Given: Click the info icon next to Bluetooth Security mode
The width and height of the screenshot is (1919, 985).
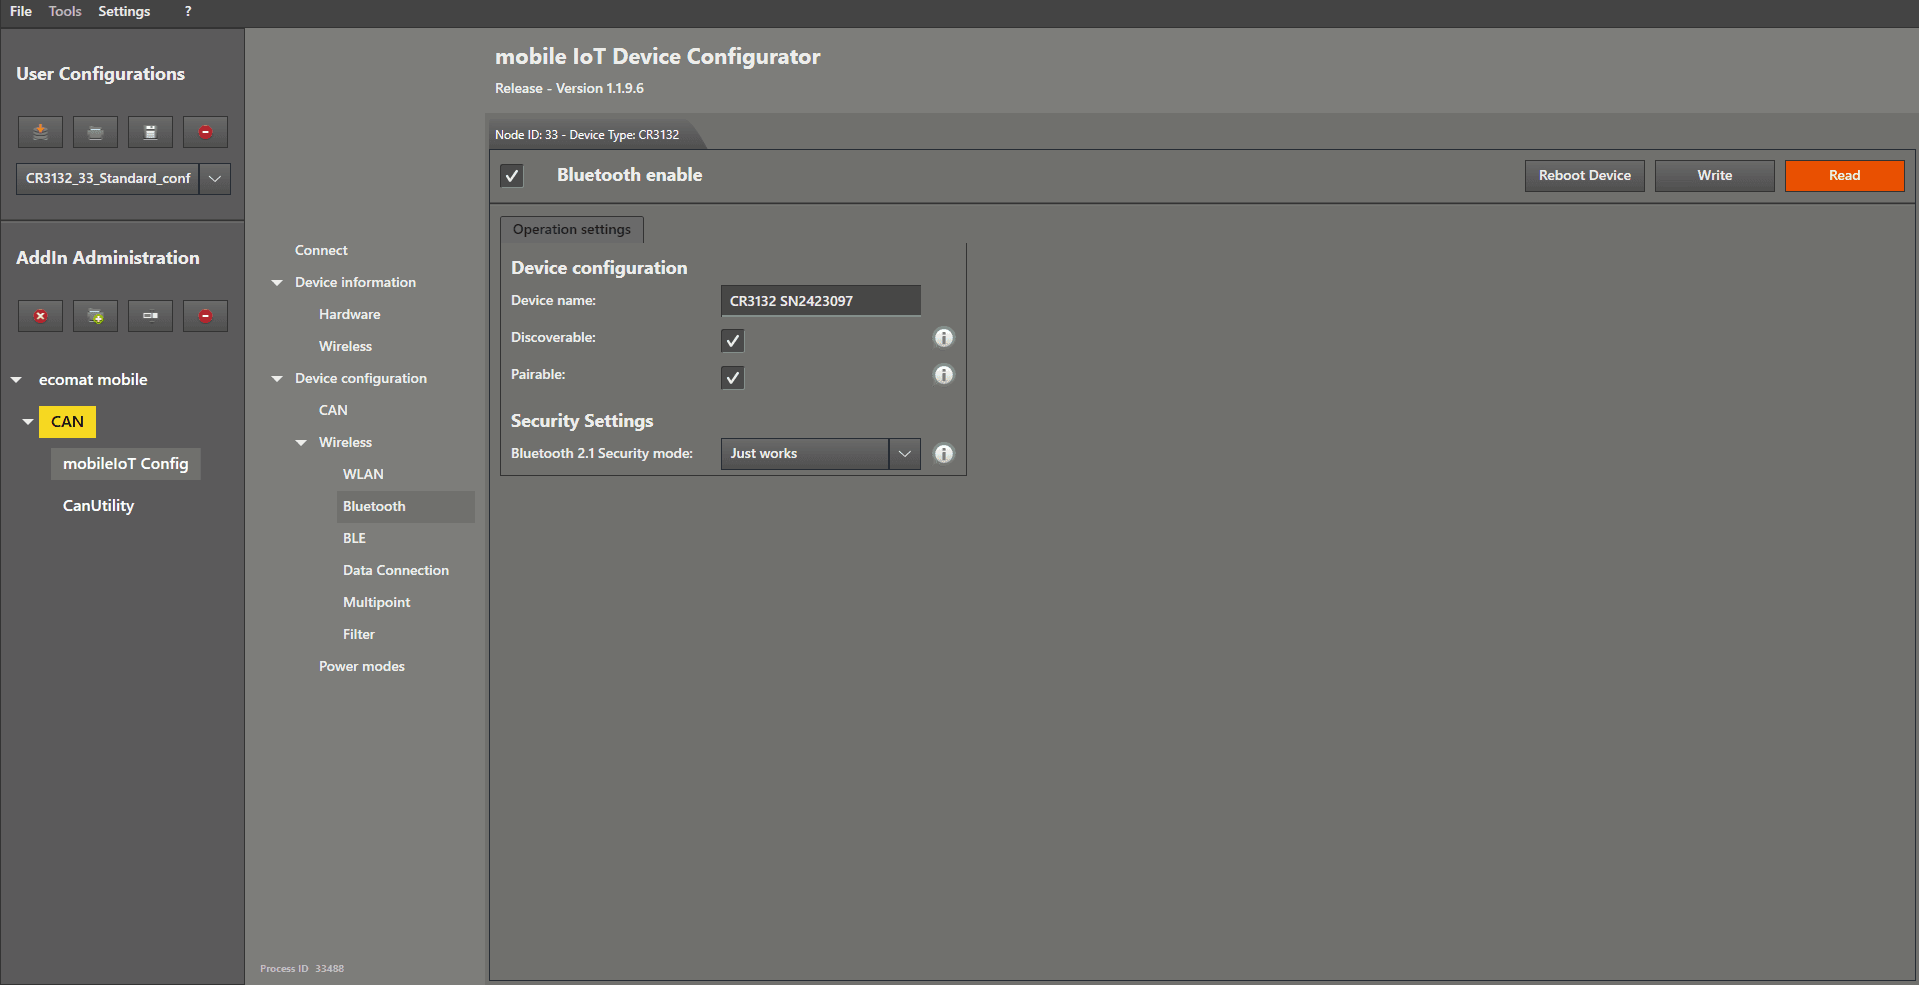Looking at the screenshot, I should [943, 454].
